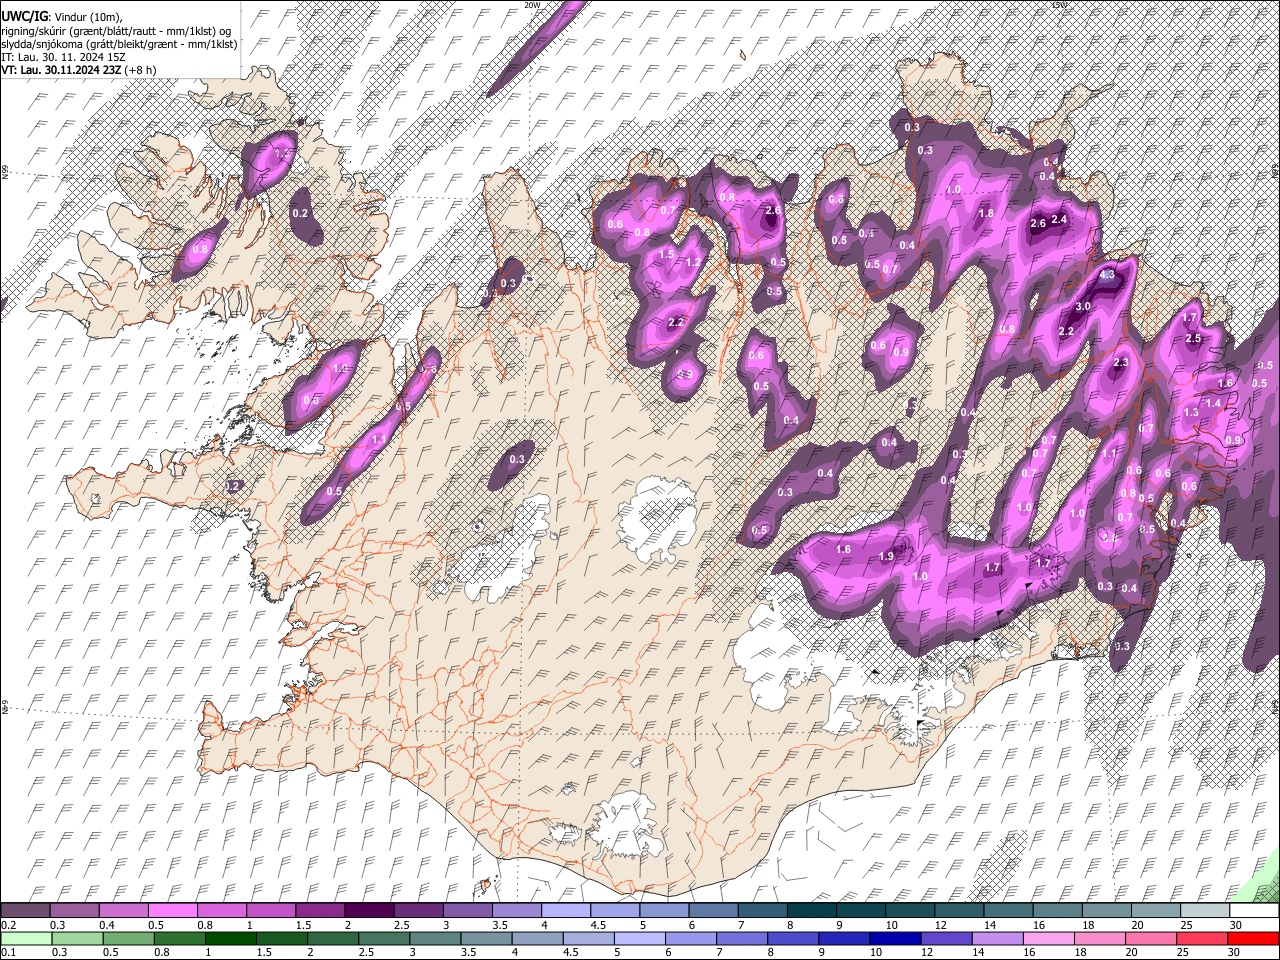Click the UWC/IG title text

[x=23, y=16]
